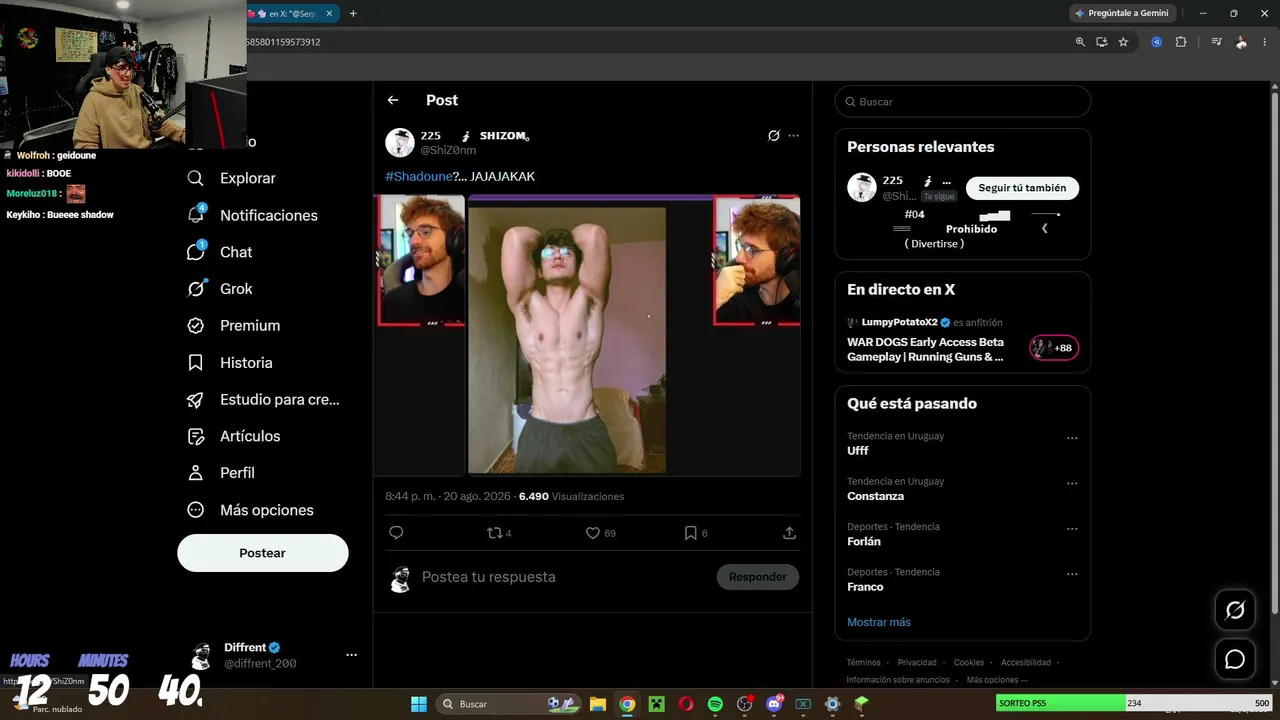Click the Grok sidebar icon
This screenshot has width=1280, height=720.
196,289
